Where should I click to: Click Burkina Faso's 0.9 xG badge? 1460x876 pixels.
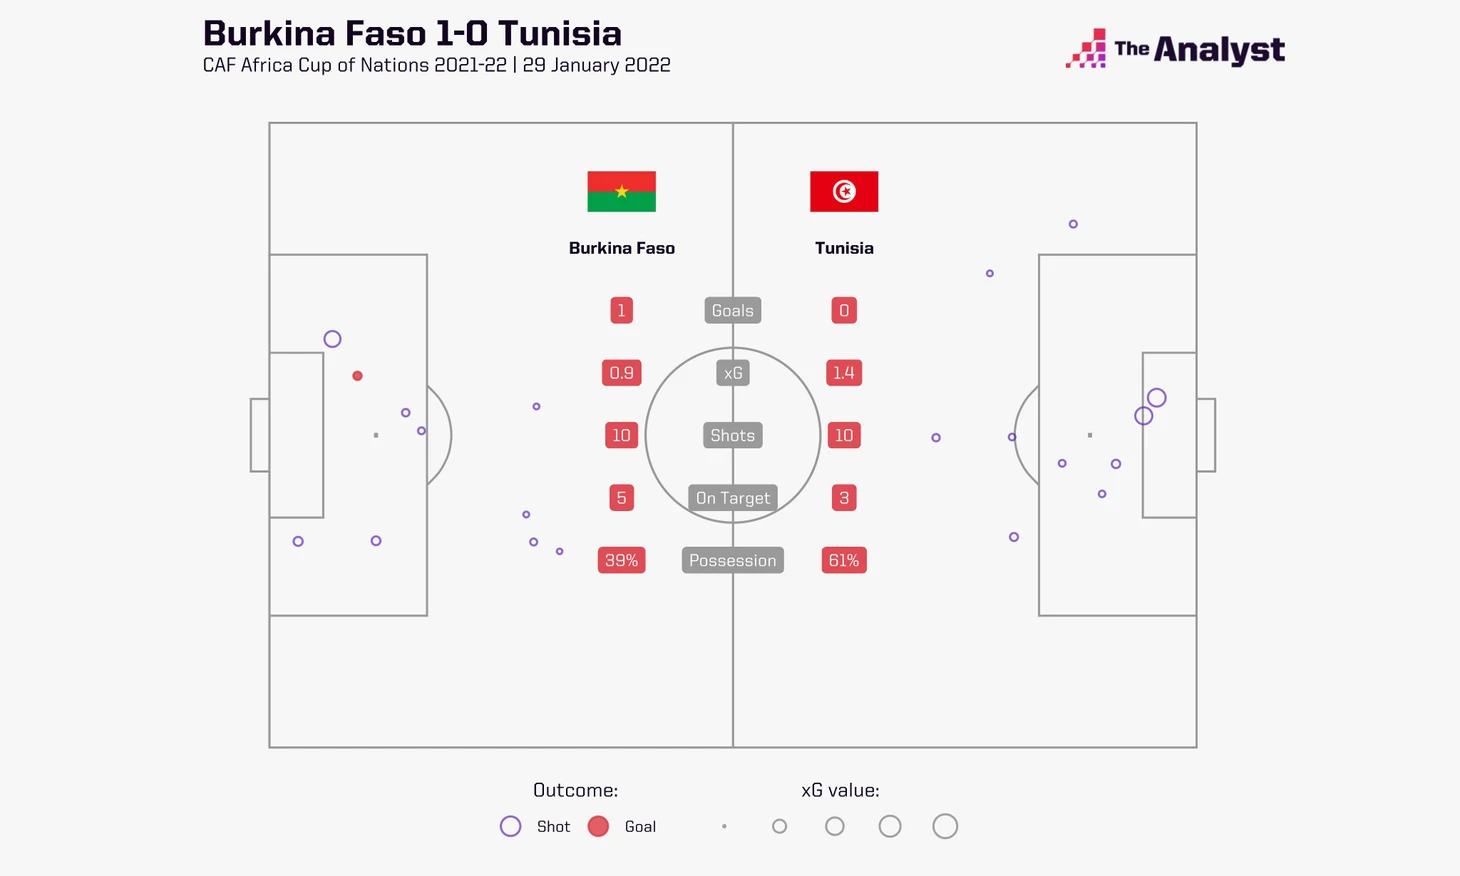[x=621, y=373]
